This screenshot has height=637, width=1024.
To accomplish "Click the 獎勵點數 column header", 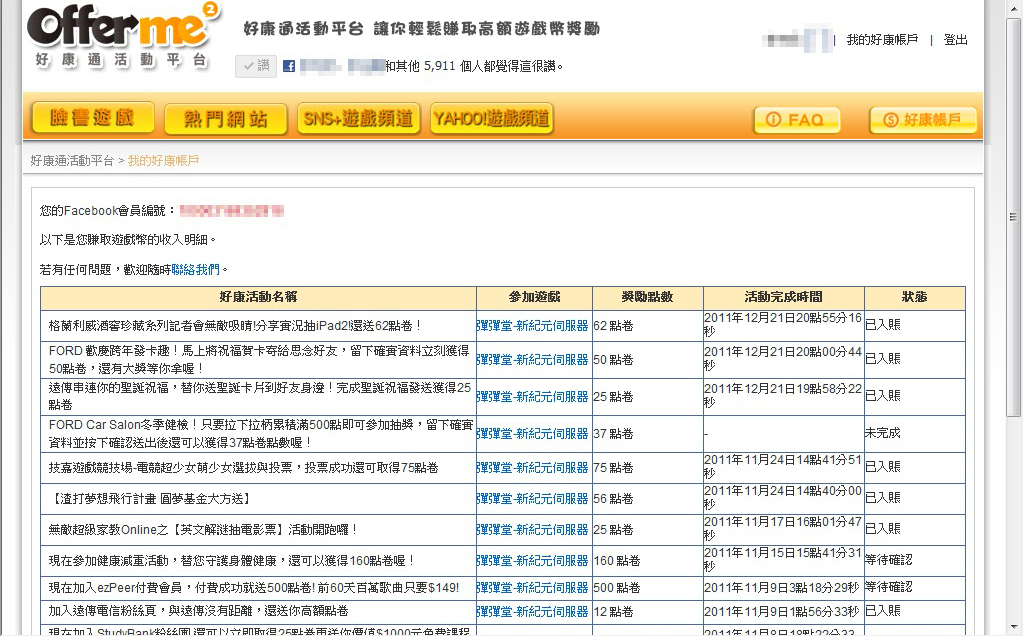I will tap(648, 297).
